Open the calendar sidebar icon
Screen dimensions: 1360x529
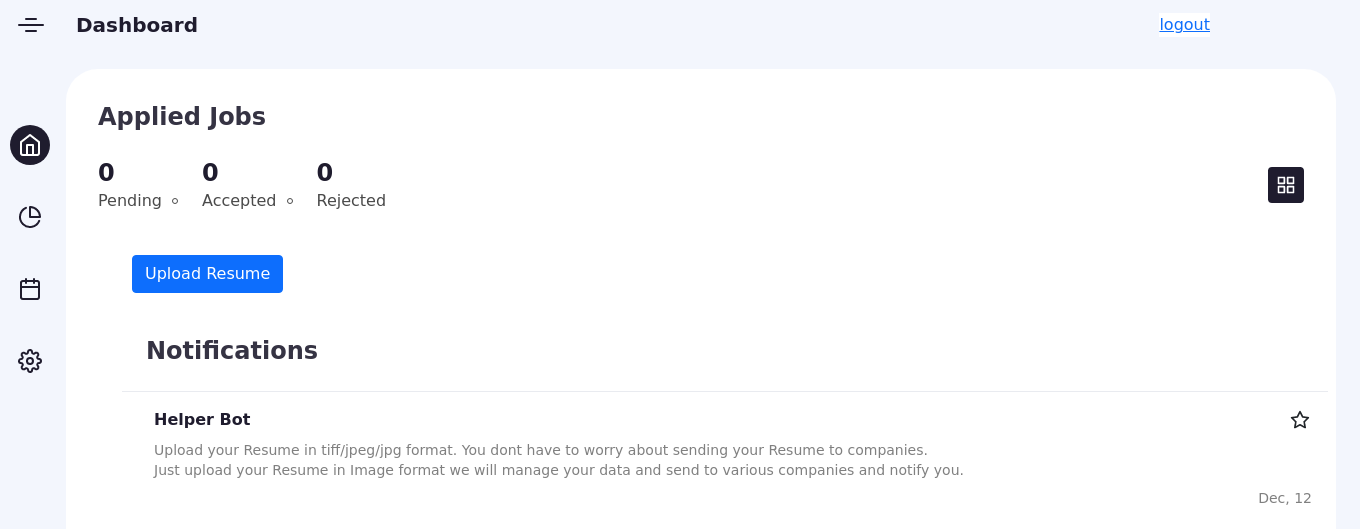(x=30, y=289)
